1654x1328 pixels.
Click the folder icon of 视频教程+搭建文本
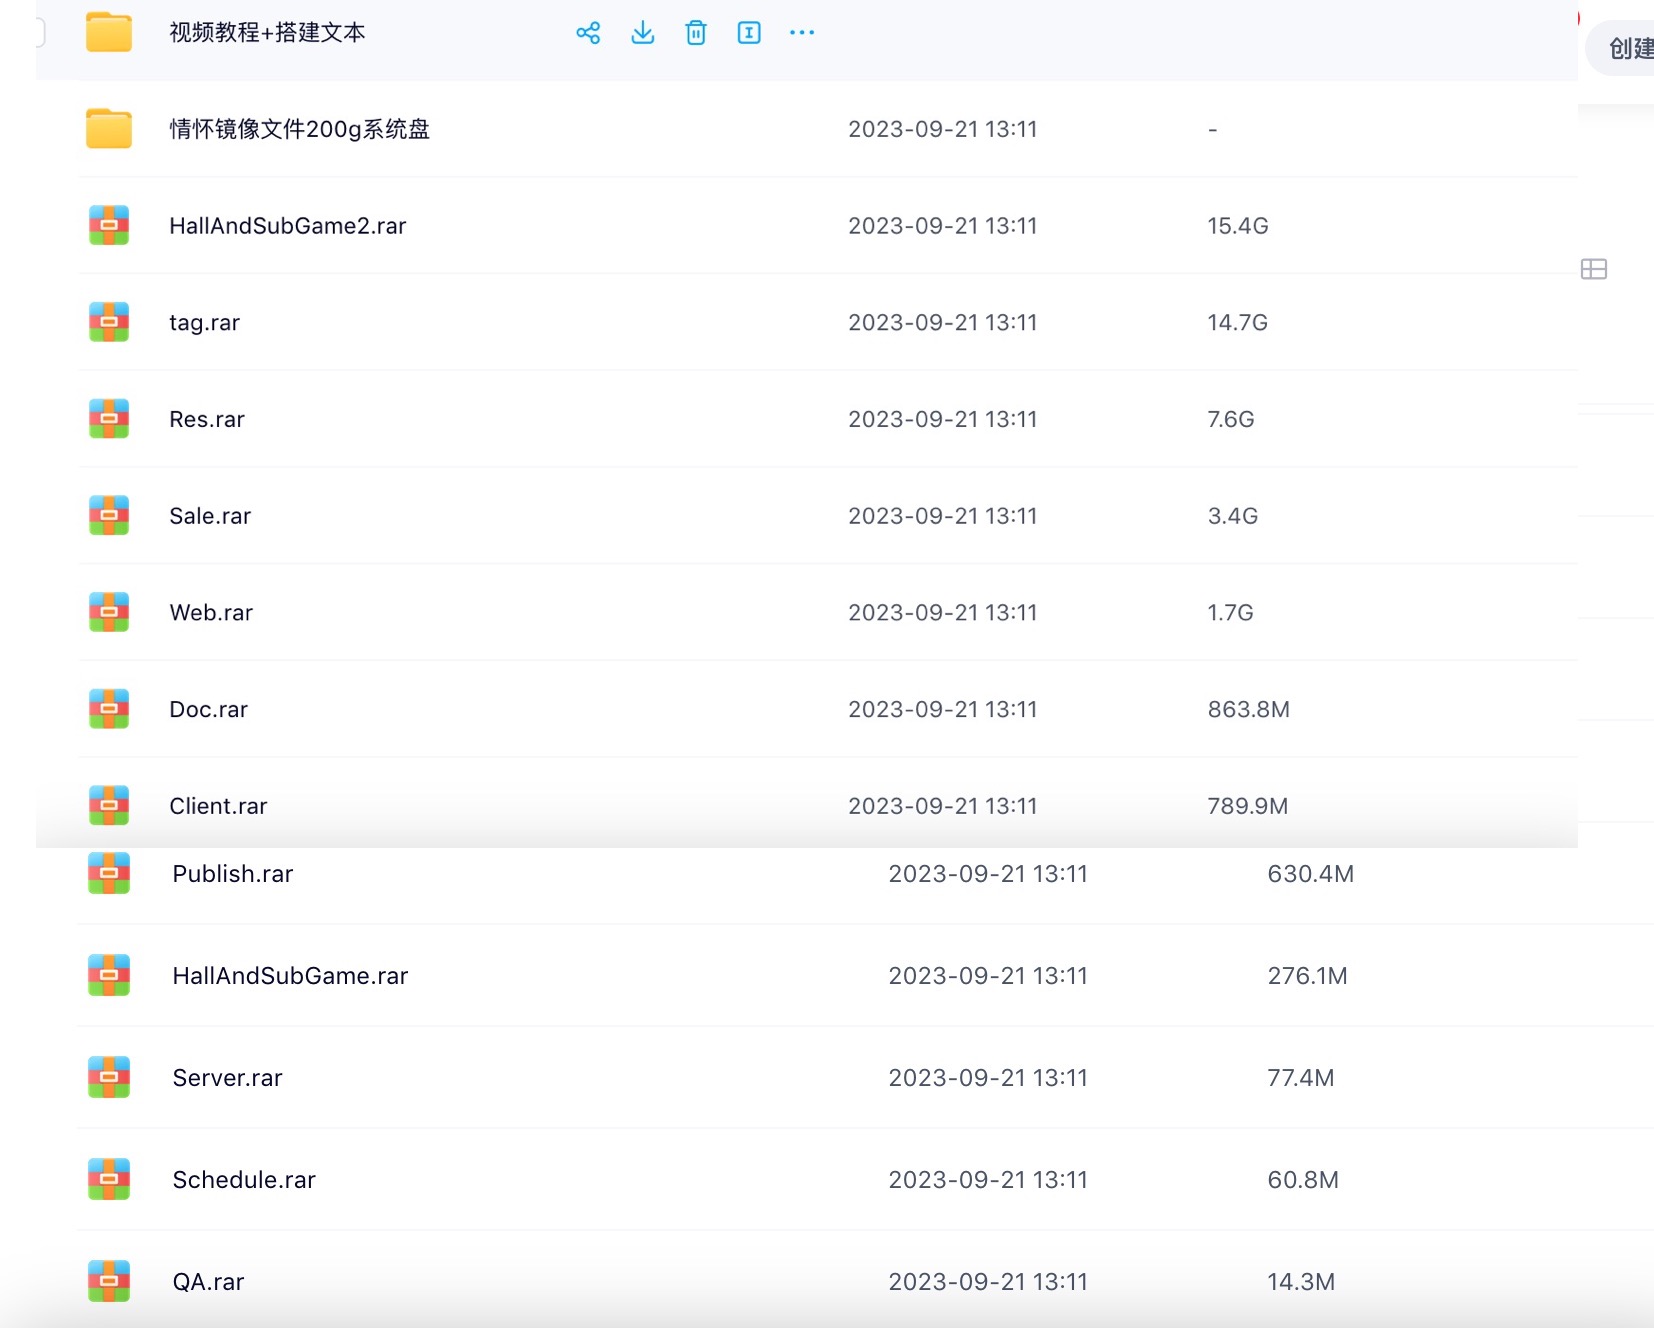pyautogui.click(x=109, y=32)
